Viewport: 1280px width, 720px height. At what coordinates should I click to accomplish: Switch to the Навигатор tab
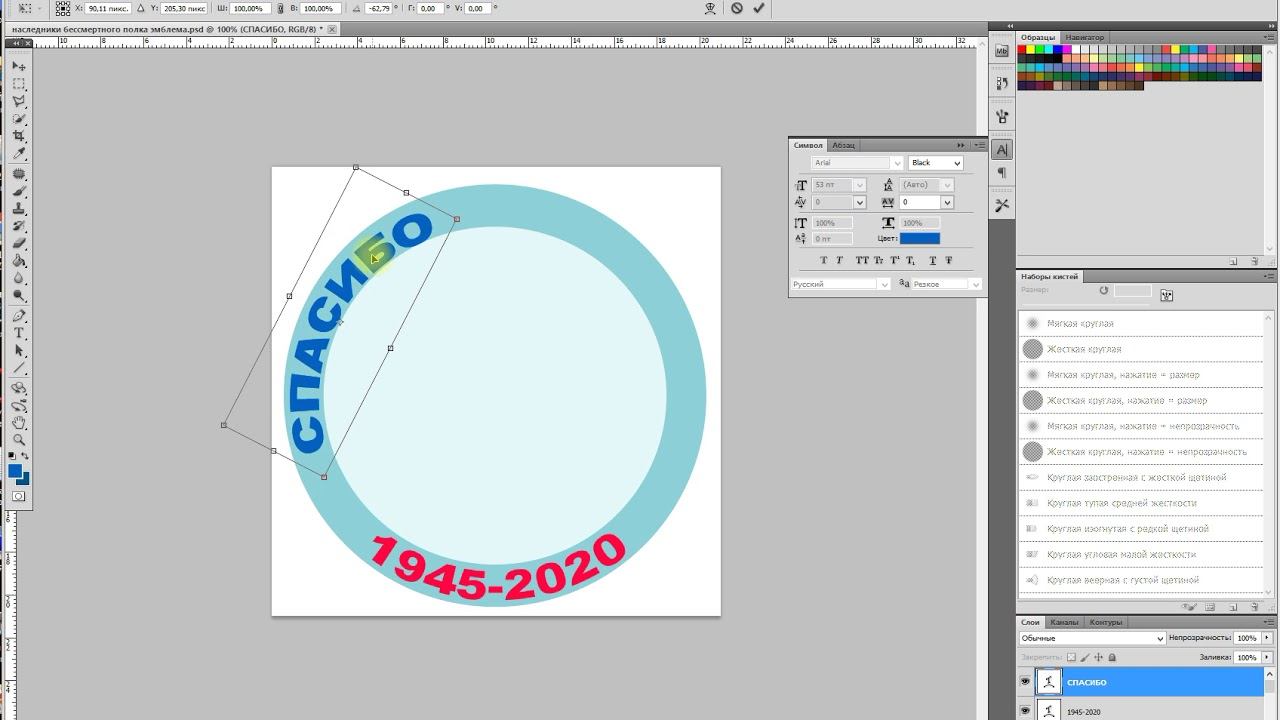point(1085,38)
